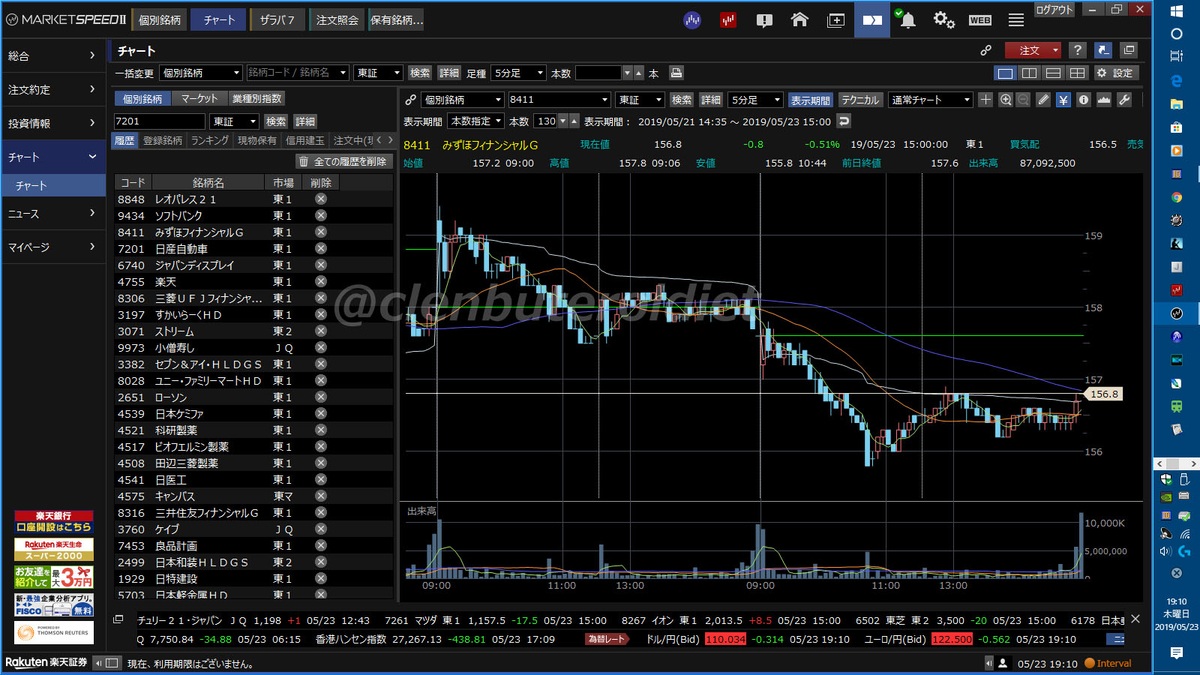Select single chart layout
This screenshot has height=675, width=1200.
point(1005,73)
